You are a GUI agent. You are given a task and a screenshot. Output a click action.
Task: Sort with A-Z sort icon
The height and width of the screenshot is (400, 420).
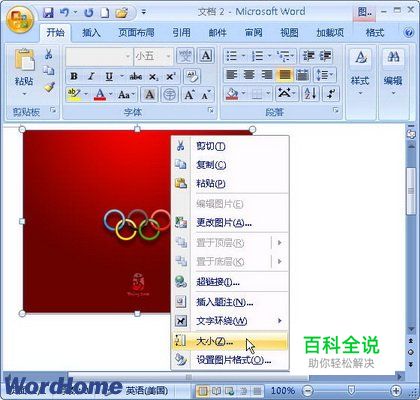[x=311, y=94]
